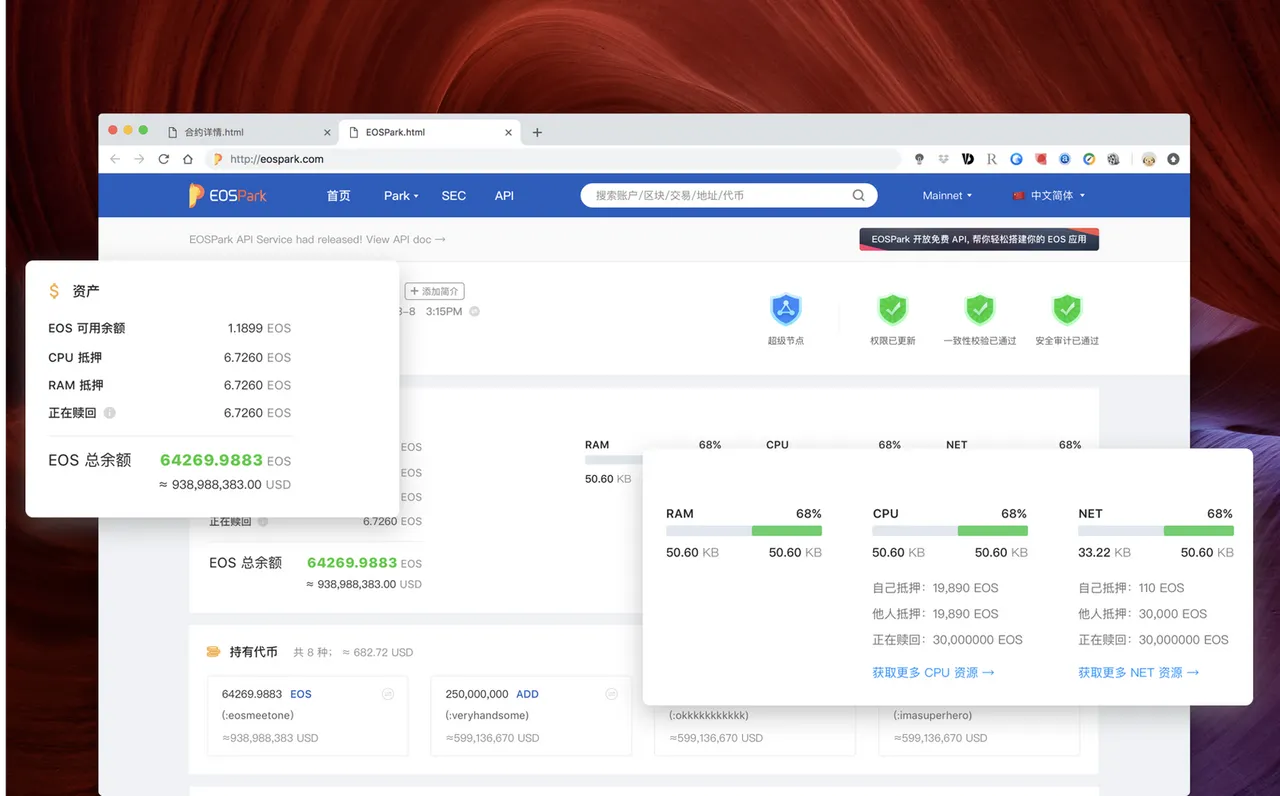Close the EOSPark.html tab
The width and height of the screenshot is (1280, 796).
click(508, 132)
